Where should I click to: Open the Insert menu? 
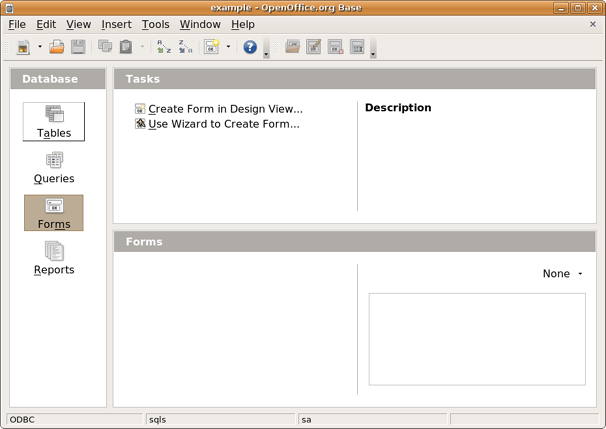tap(116, 24)
